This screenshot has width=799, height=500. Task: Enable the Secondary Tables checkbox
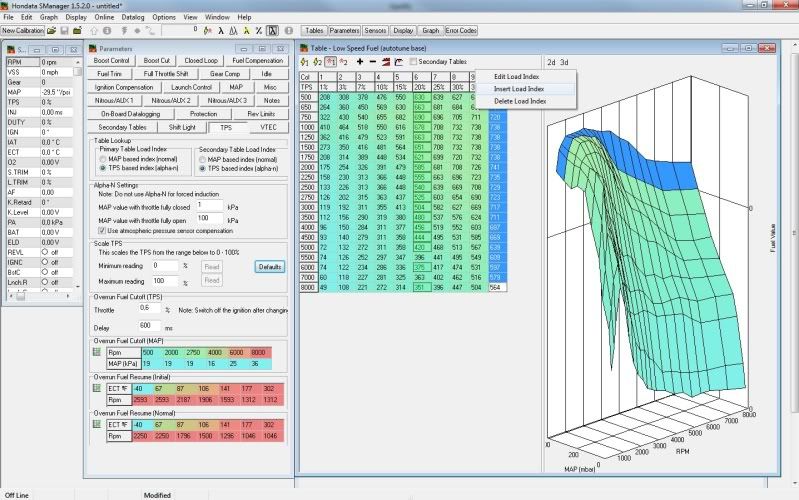click(x=414, y=62)
